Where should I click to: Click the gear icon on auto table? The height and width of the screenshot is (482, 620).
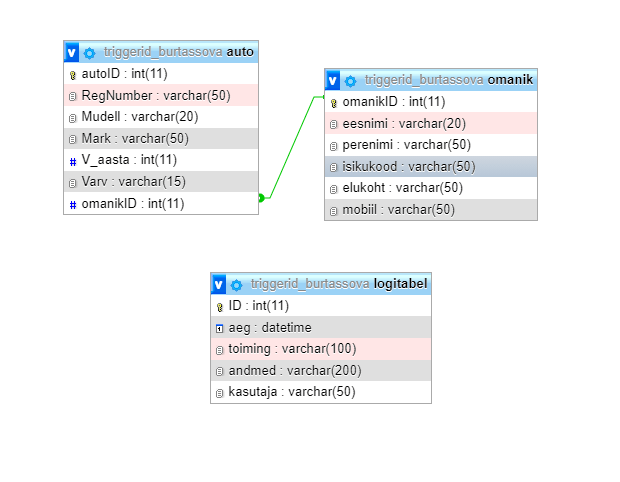point(89,52)
